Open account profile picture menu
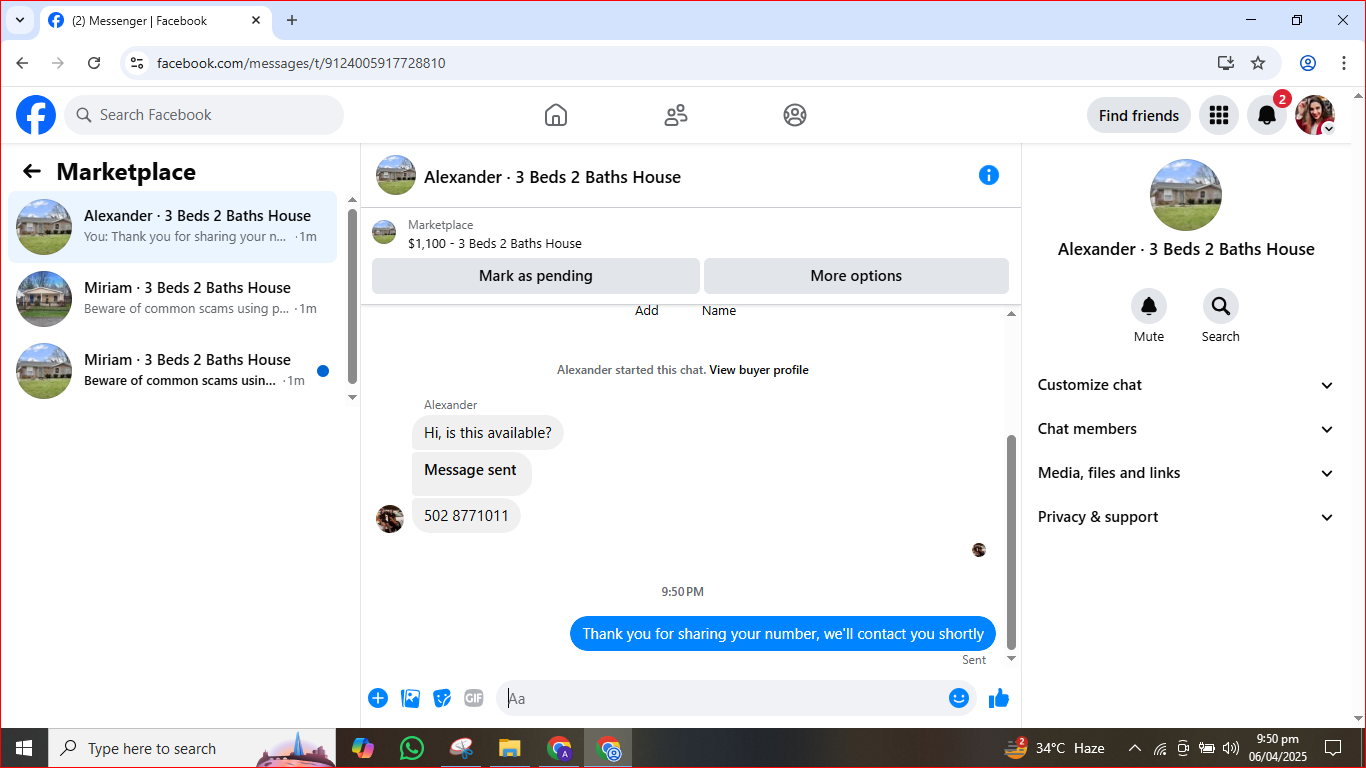 click(1315, 115)
